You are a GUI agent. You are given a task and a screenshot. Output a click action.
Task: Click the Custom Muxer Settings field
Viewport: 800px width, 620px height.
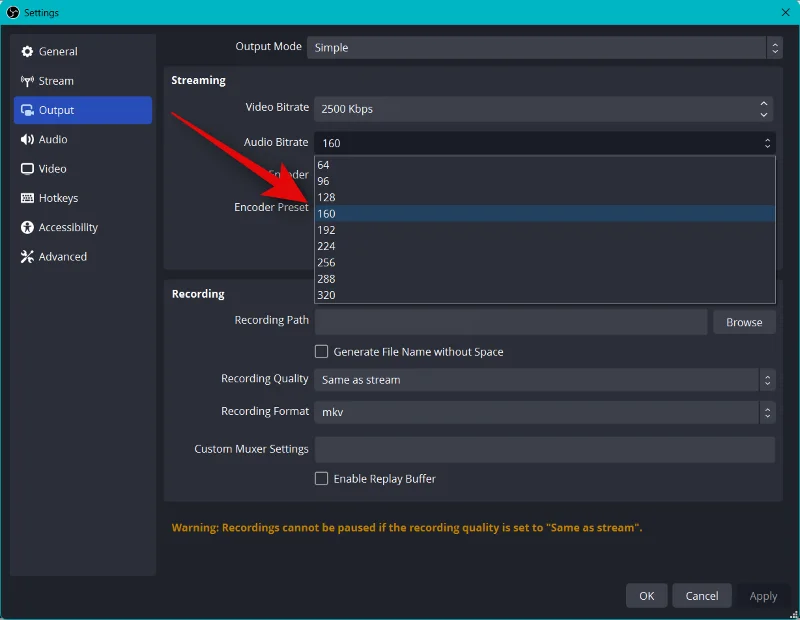544,450
